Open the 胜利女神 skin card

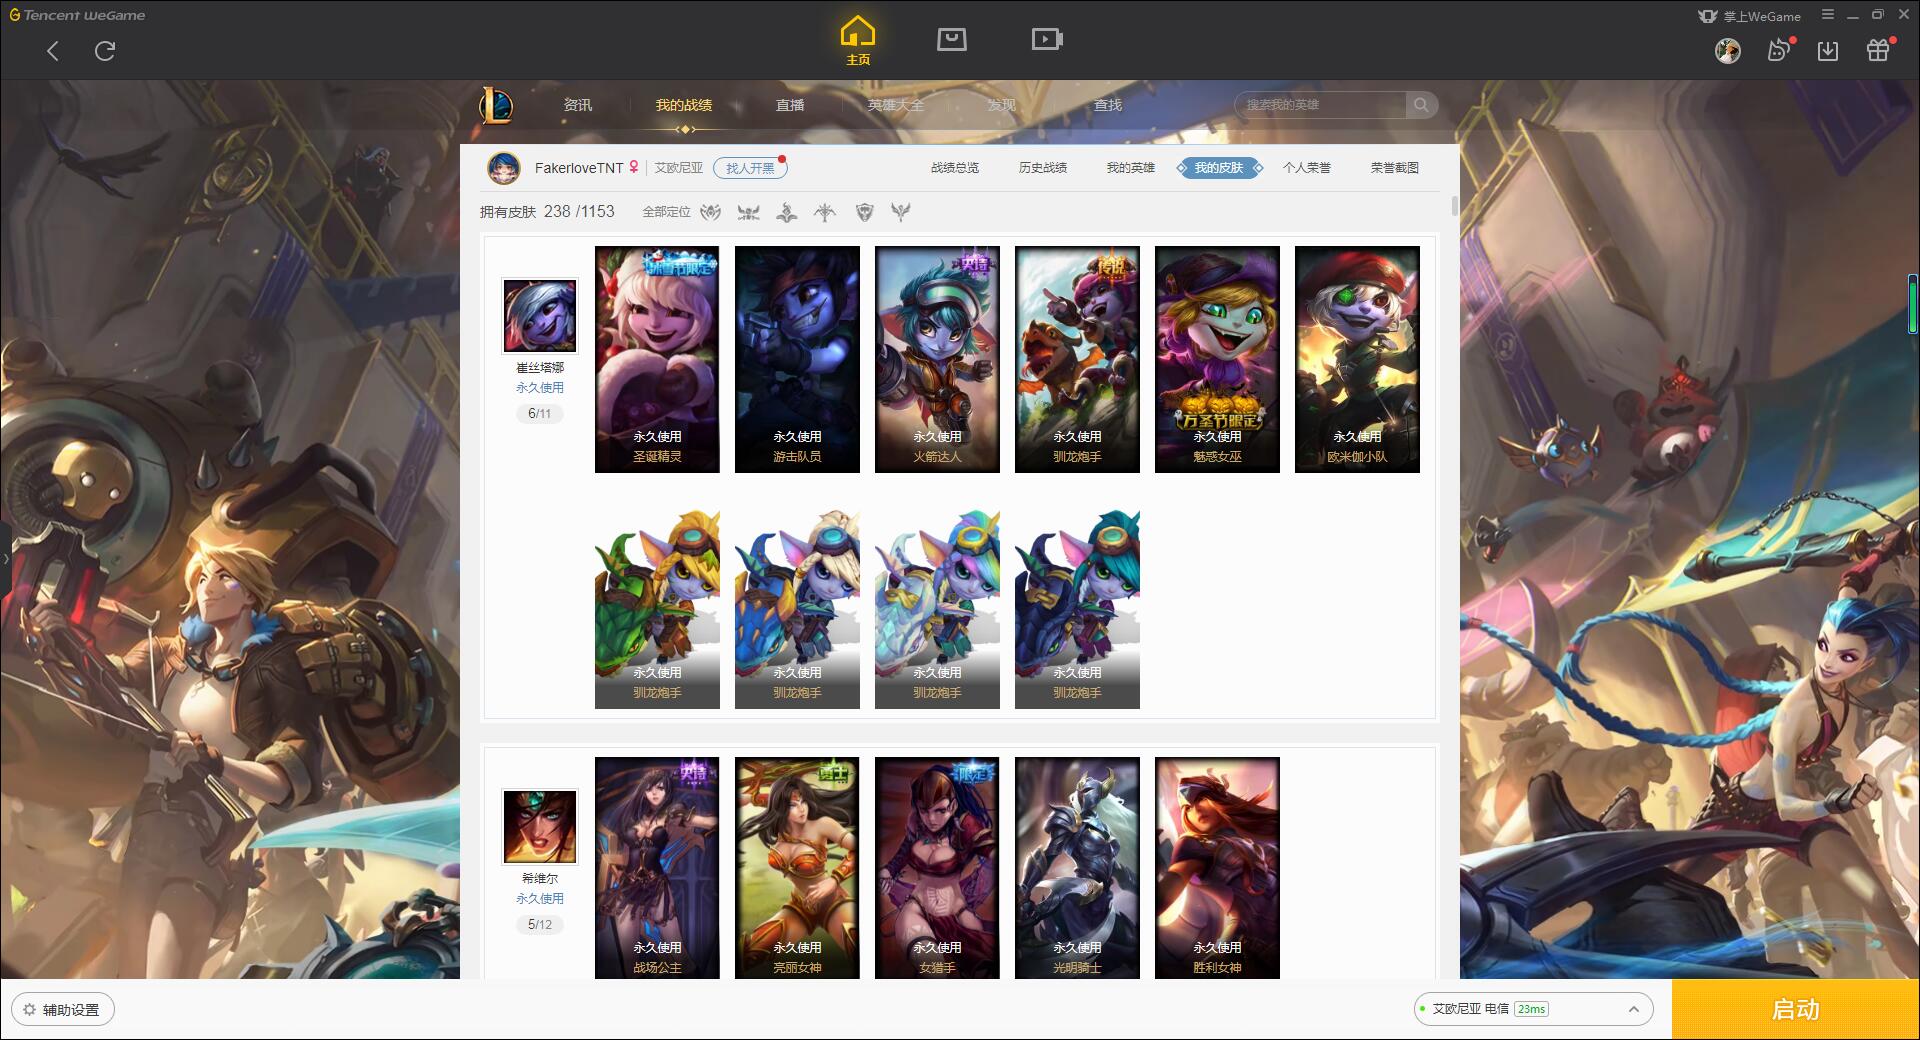click(x=1217, y=868)
